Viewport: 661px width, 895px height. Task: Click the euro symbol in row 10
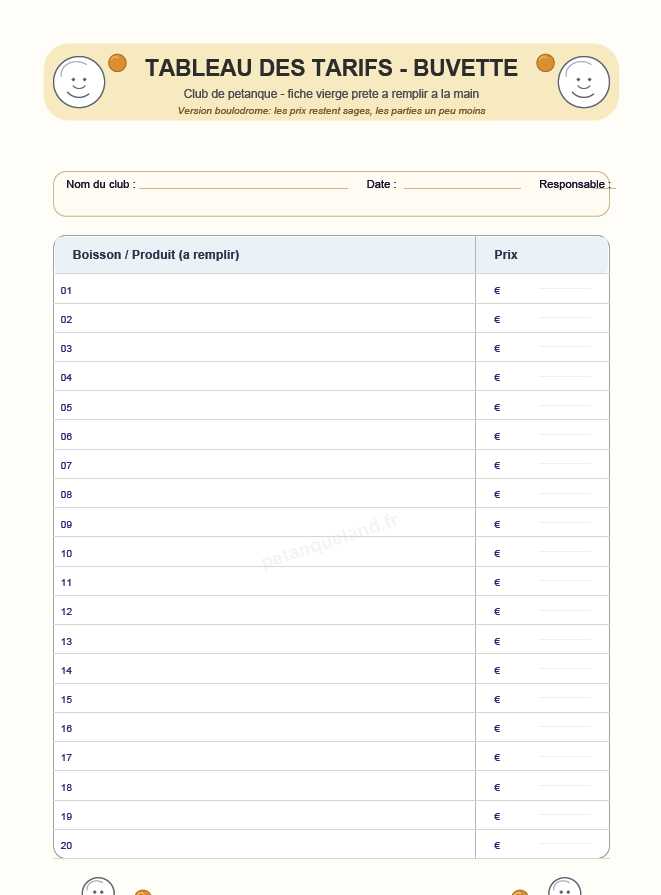497,553
